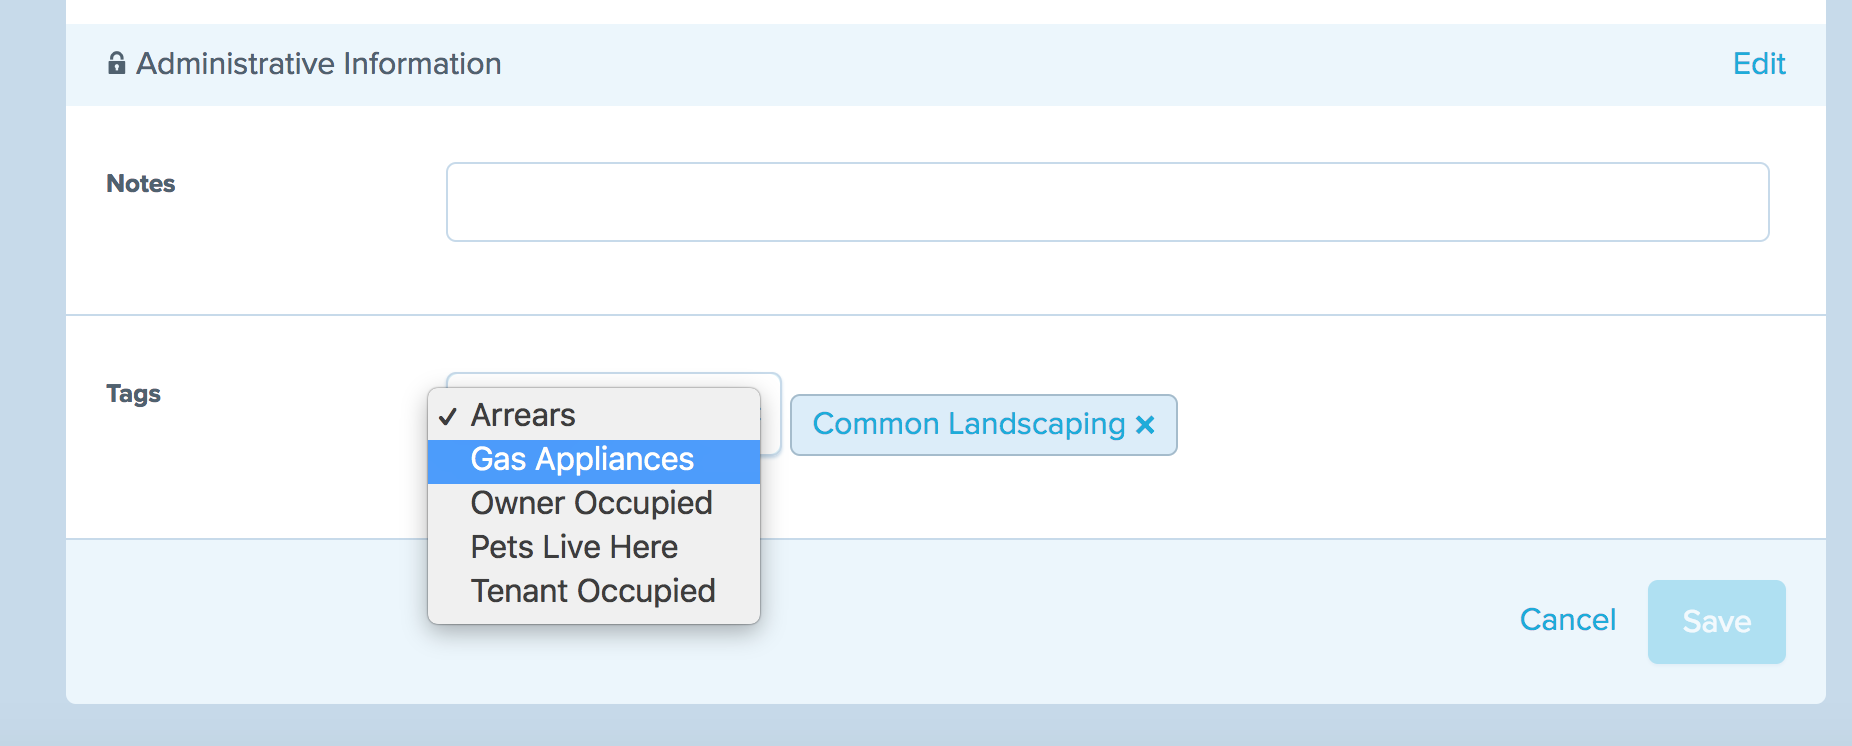Select Tenant Occupied from the tag options
Viewport: 1852px width, 746px height.
(x=594, y=591)
